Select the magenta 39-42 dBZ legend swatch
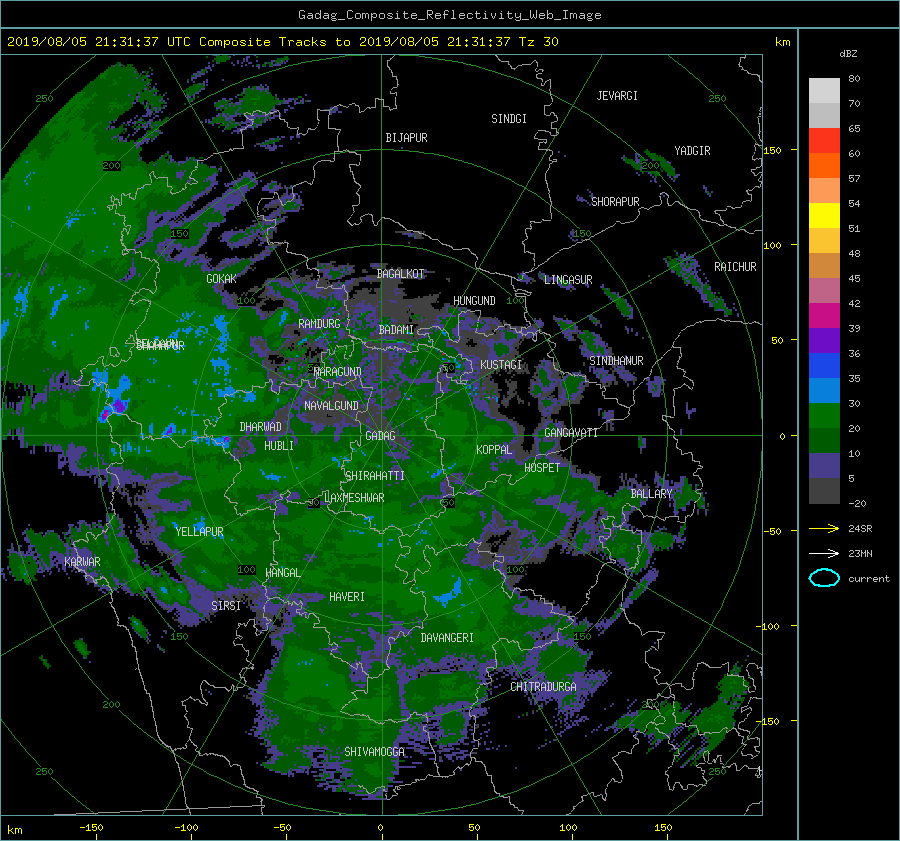 pyautogui.click(x=824, y=316)
